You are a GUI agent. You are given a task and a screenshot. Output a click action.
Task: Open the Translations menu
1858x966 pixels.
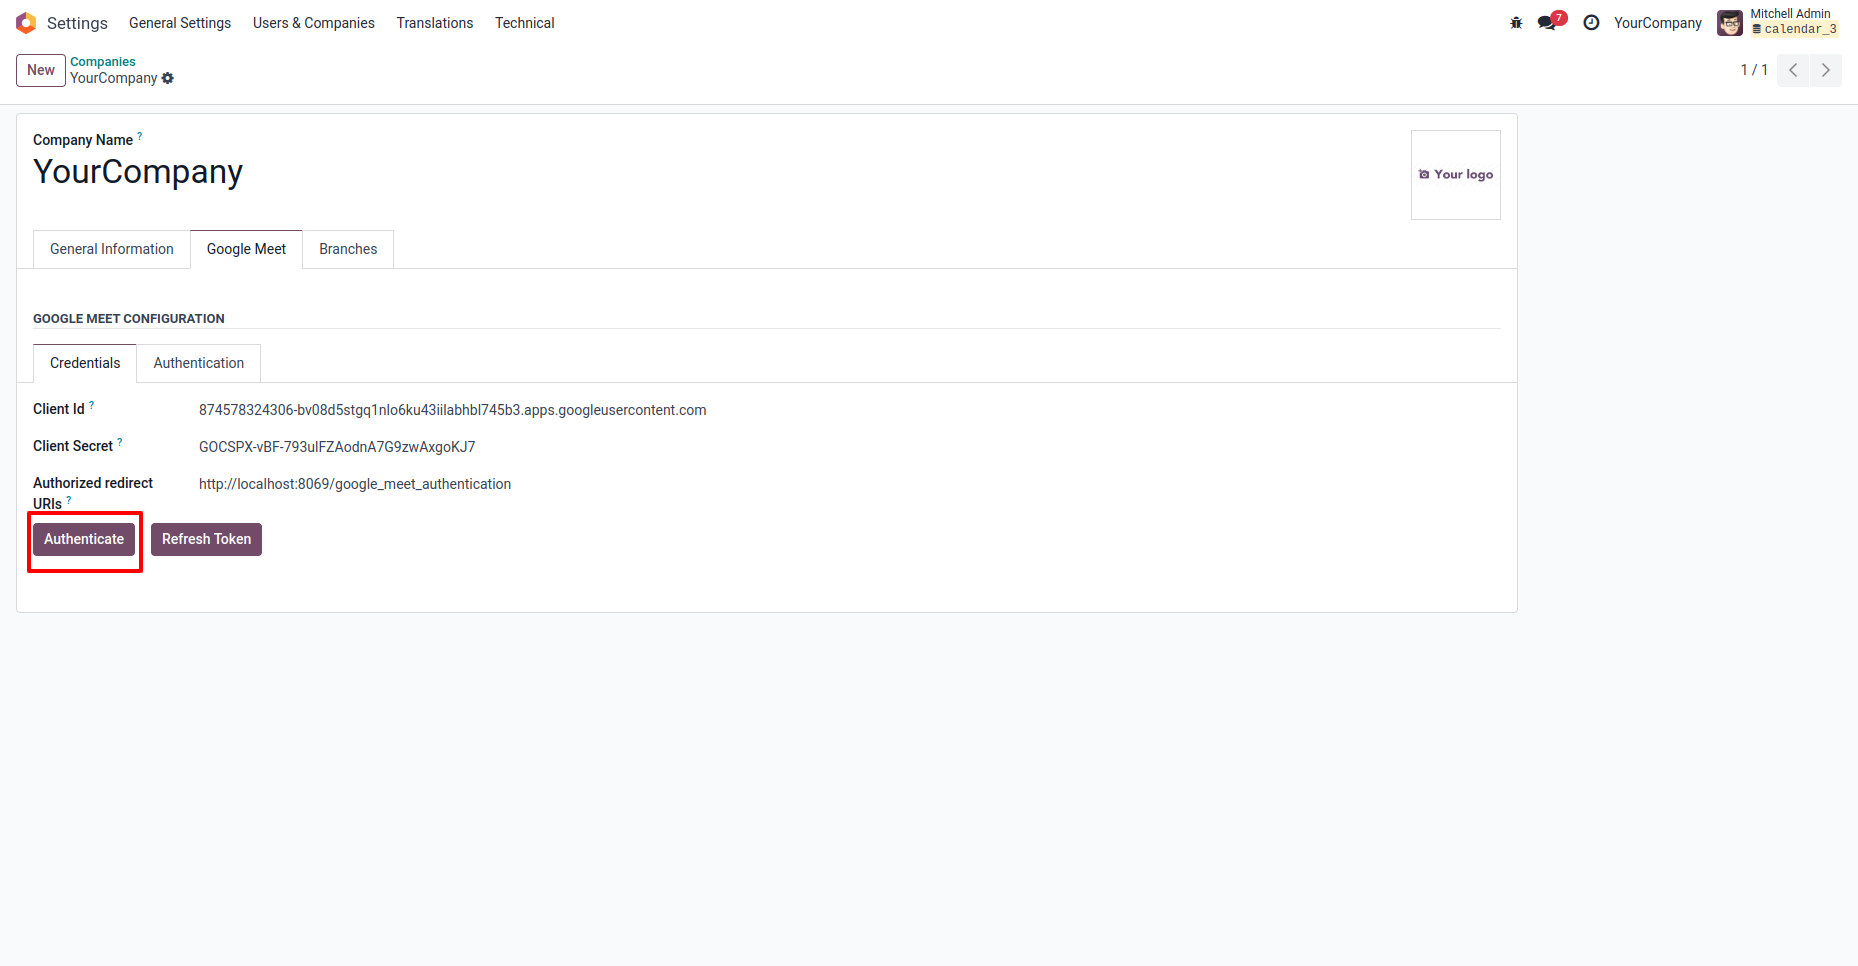tap(435, 23)
